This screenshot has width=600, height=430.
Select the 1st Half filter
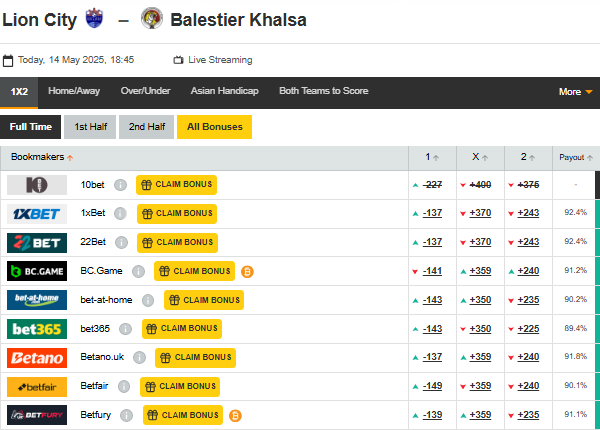click(90, 127)
